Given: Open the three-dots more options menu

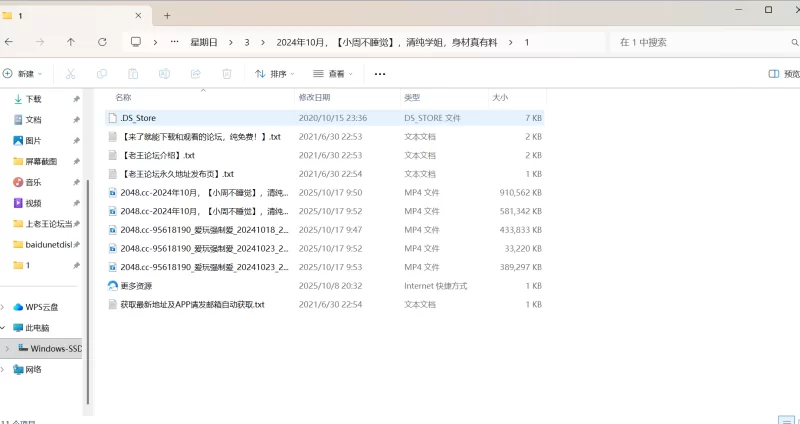Looking at the screenshot, I should [380, 74].
